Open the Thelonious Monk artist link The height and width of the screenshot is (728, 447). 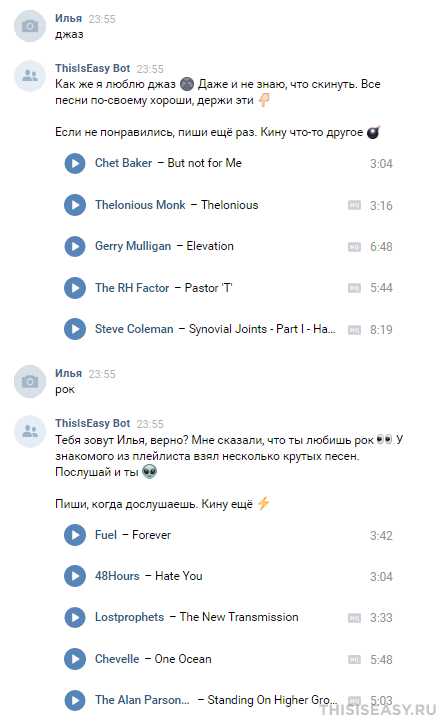click(140, 205)
